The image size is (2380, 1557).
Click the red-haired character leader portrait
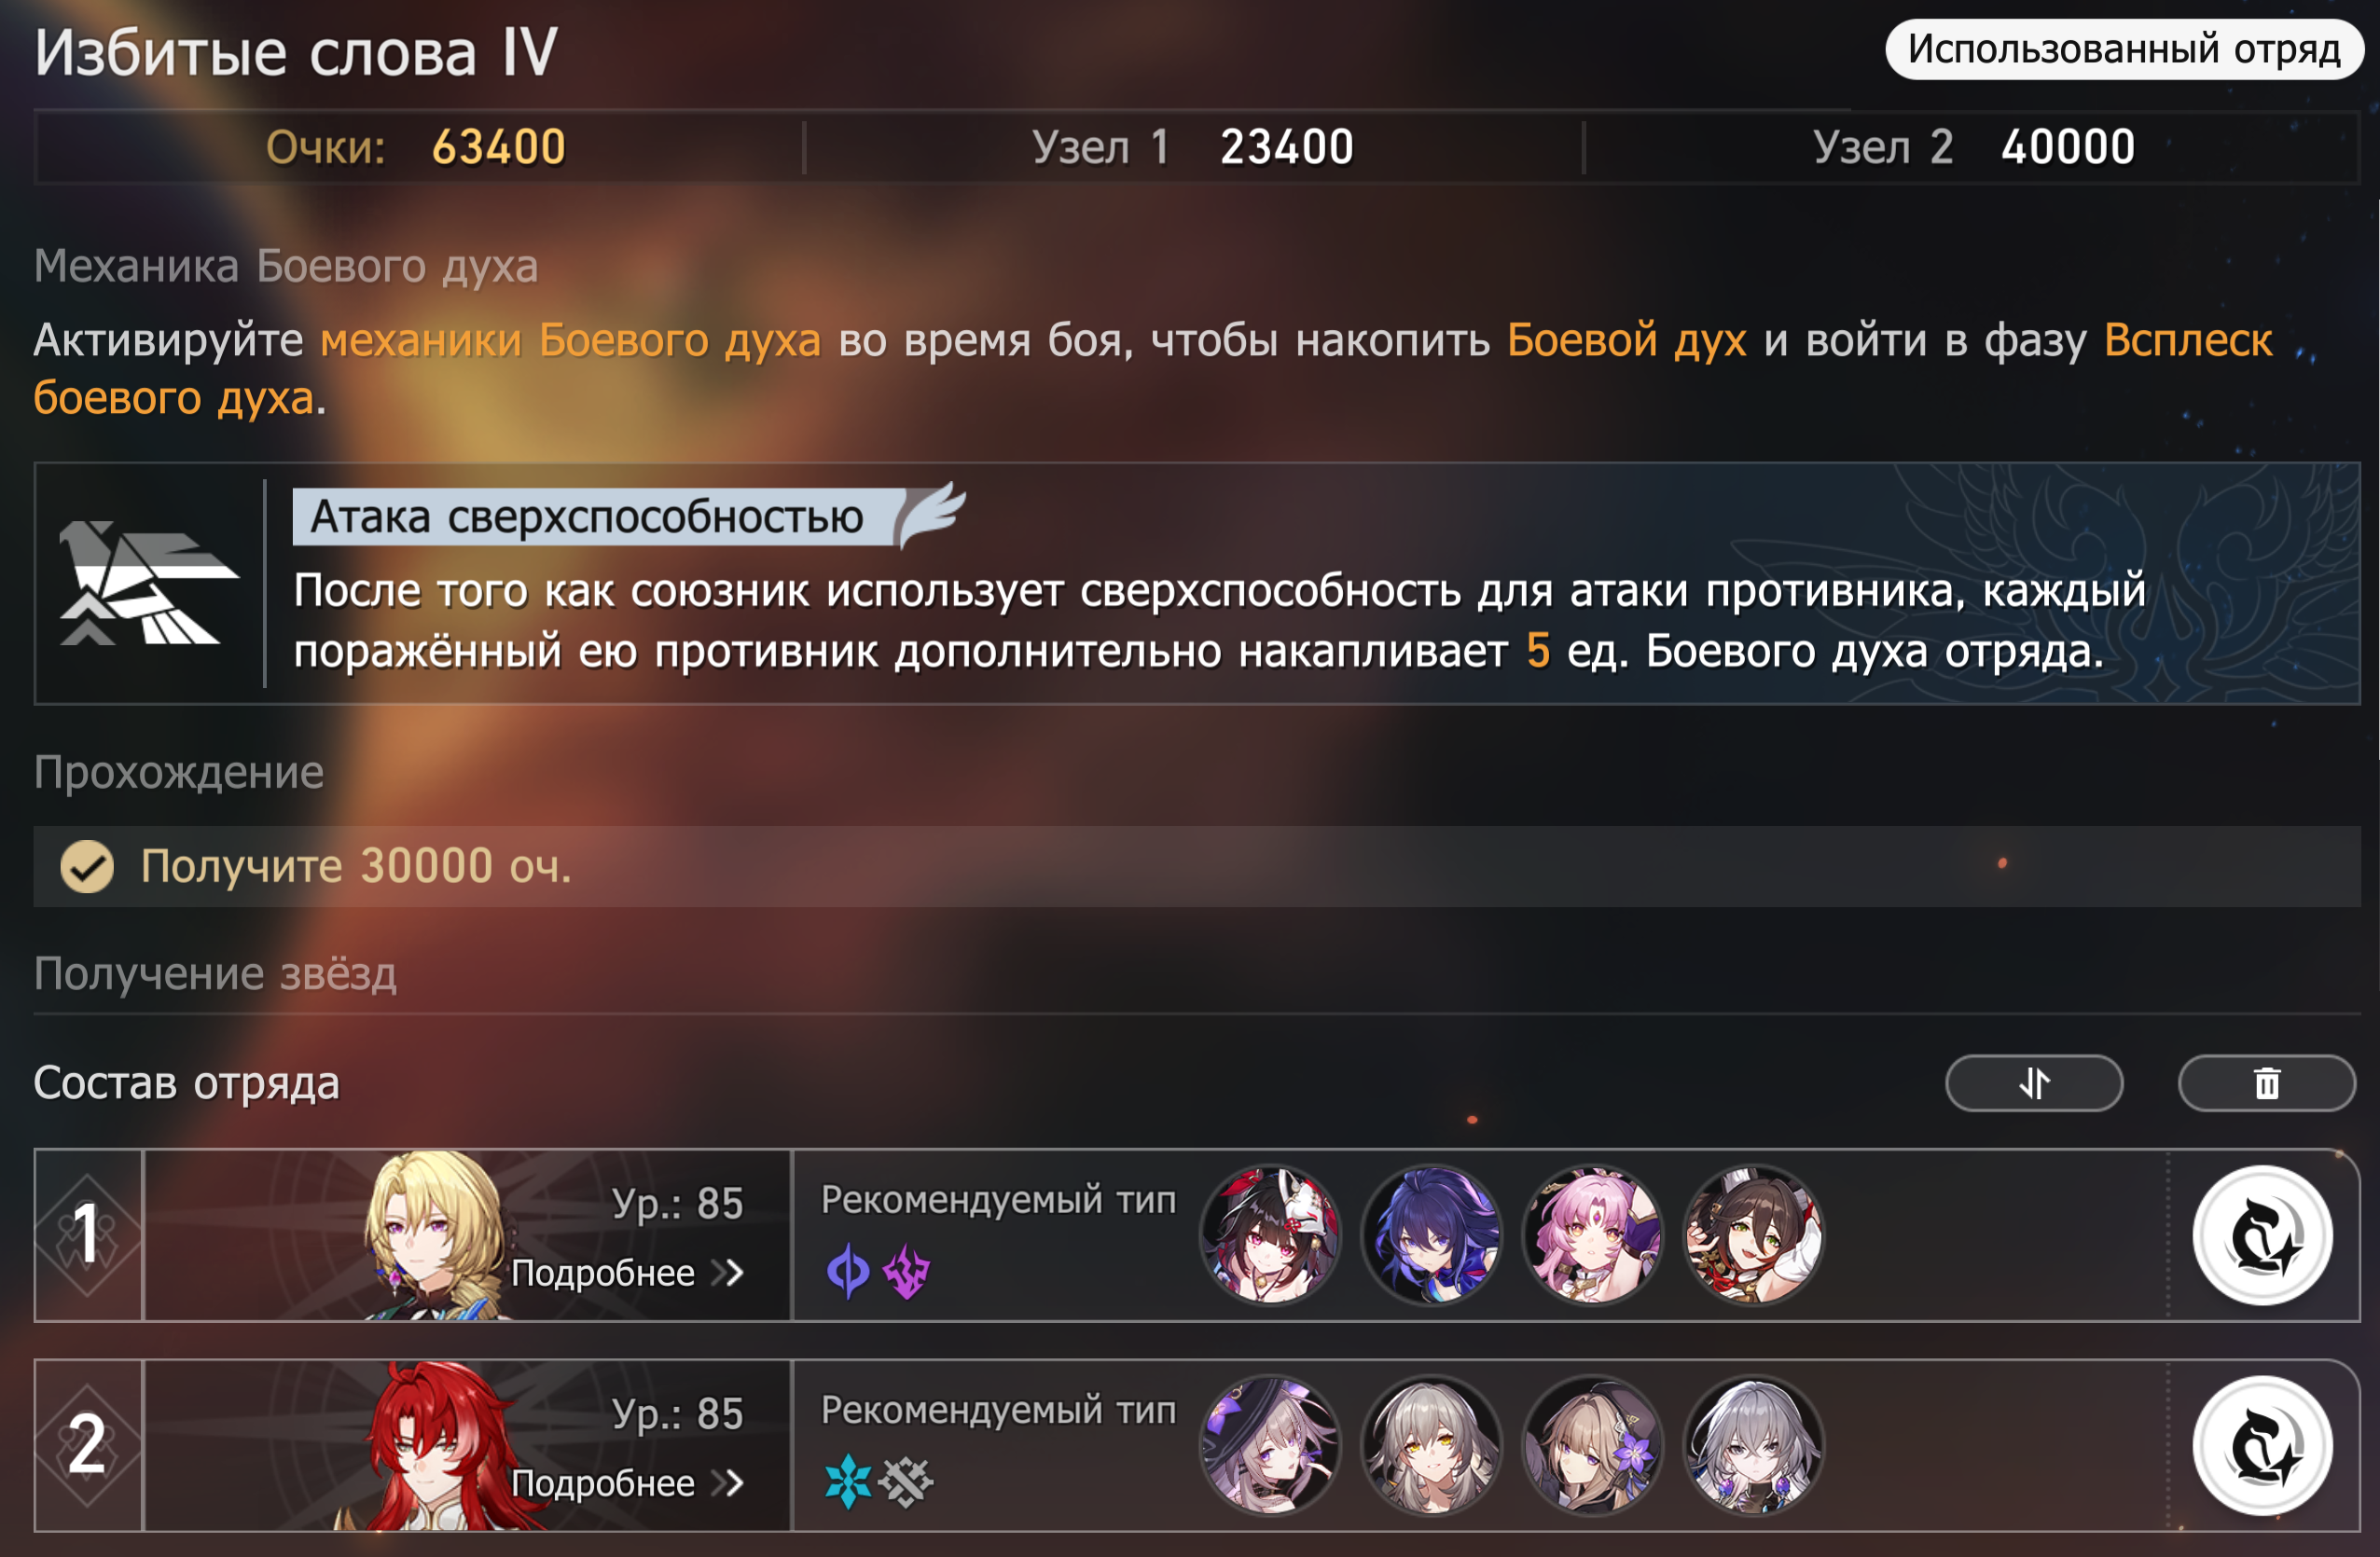click(x=440, y=1445)
